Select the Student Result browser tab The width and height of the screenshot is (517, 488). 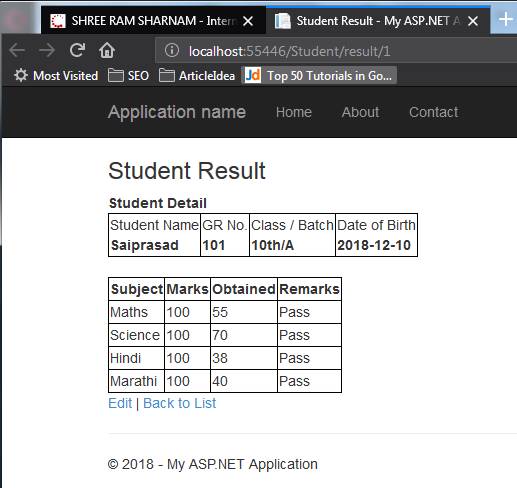coord(378,21)
